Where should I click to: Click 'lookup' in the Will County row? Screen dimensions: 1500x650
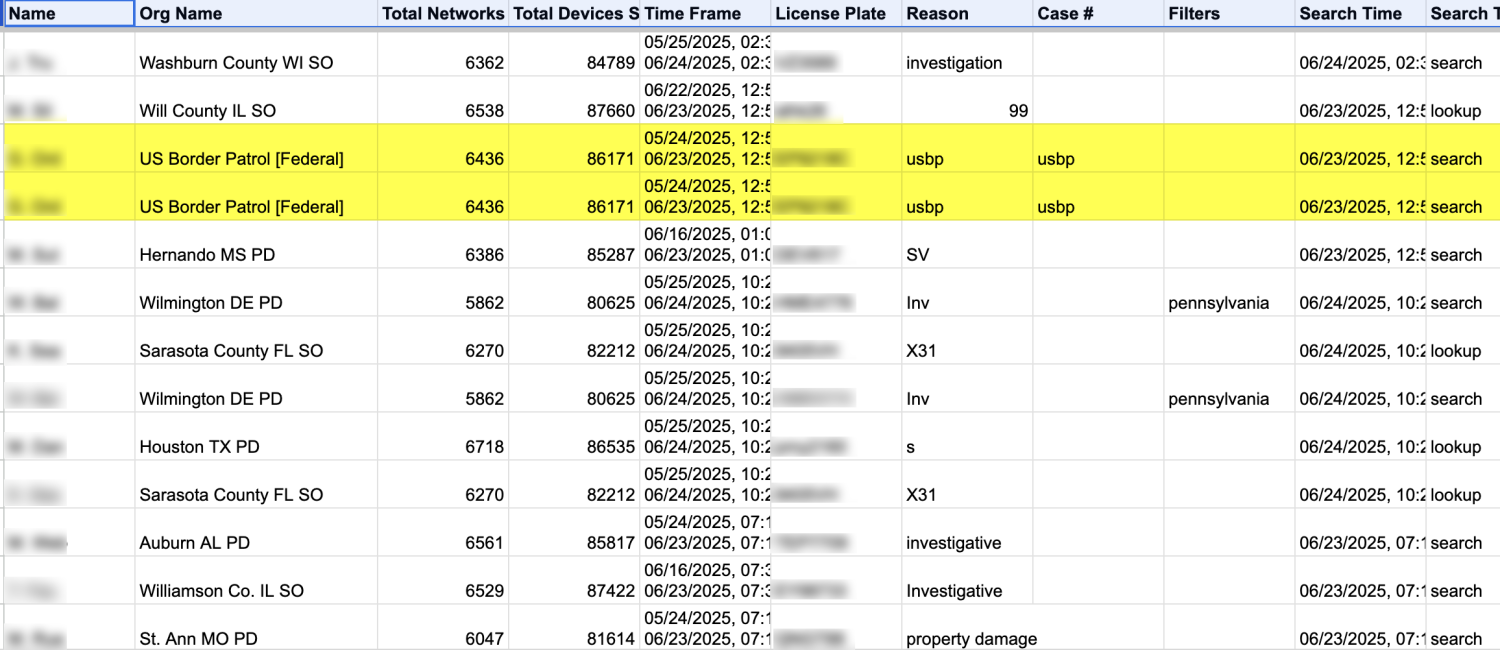click(1456, 111)
